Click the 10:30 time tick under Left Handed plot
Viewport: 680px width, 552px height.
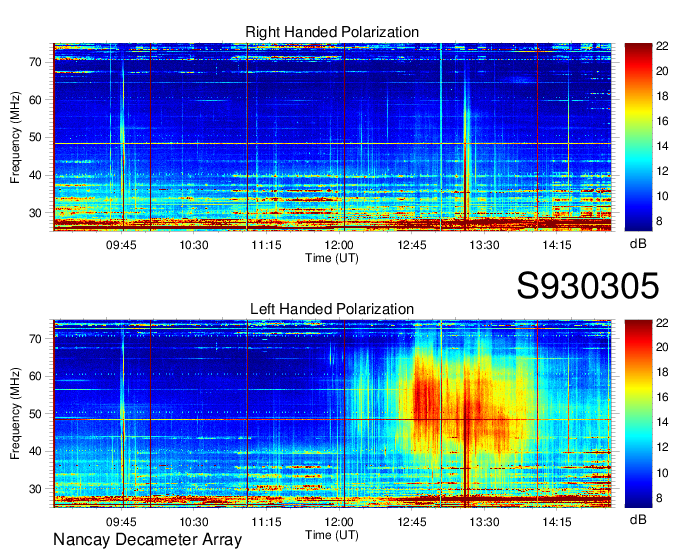click(194, 522)
